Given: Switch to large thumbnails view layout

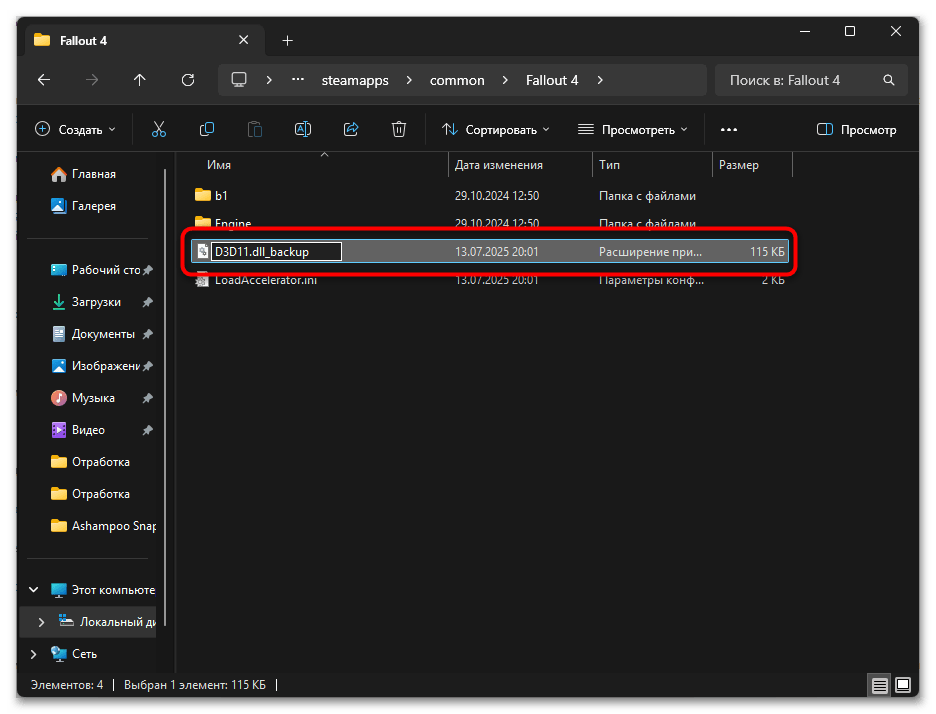Looking at the screenshot, I should point(903,685).
